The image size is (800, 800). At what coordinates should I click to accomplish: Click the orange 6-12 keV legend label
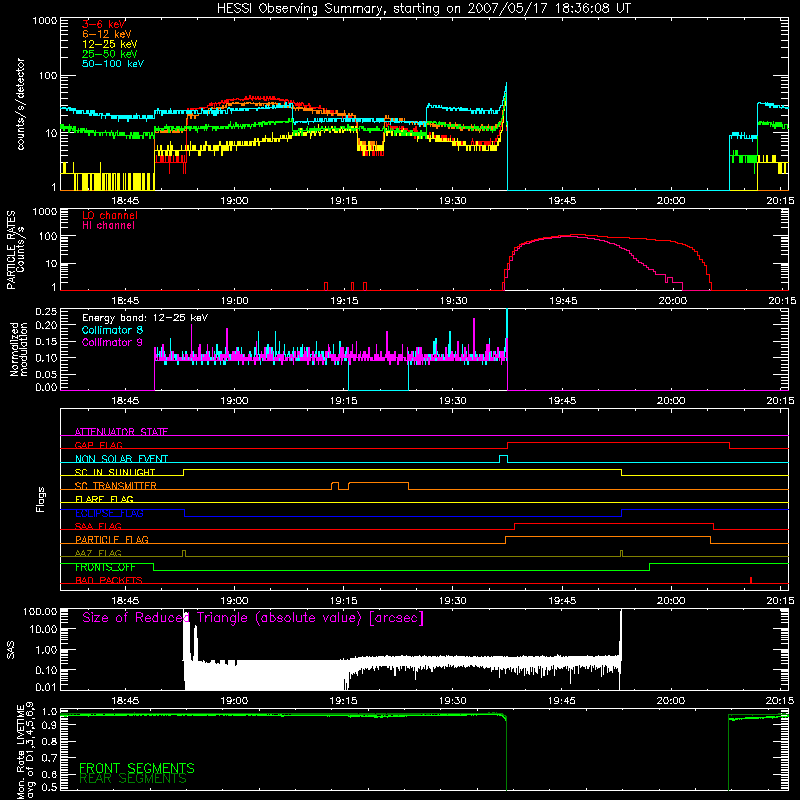point(106,34)
